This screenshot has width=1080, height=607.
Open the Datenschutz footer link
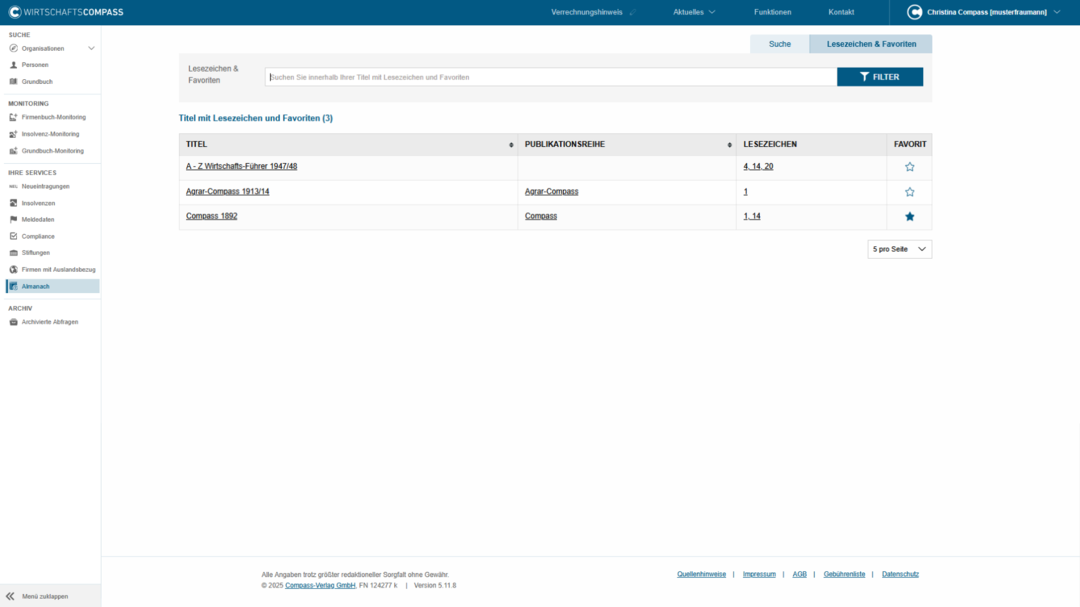pyautogui.click(x=900, y=574)
